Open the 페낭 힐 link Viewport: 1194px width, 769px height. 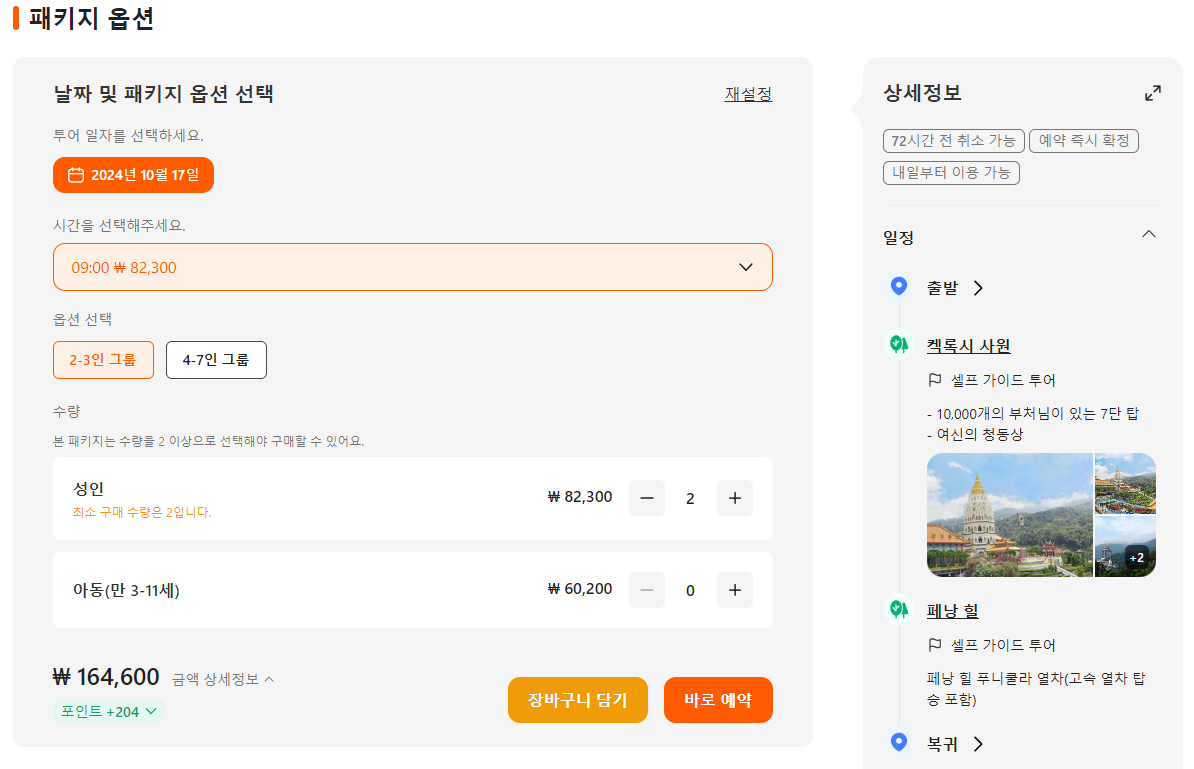[953, 611]
